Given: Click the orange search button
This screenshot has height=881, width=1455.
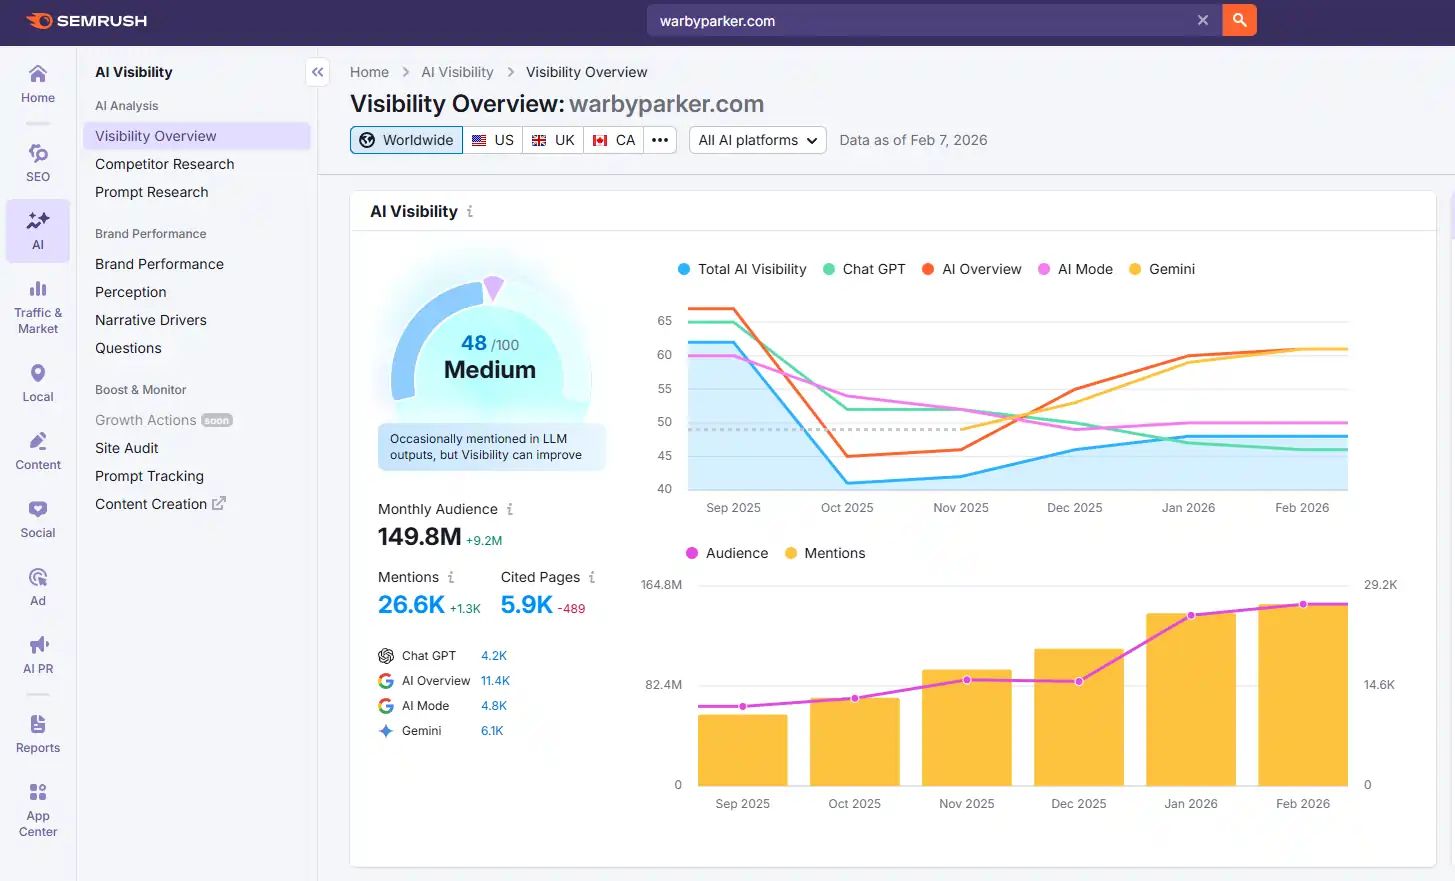Looking at the screenshot, I should (1239, 20).
